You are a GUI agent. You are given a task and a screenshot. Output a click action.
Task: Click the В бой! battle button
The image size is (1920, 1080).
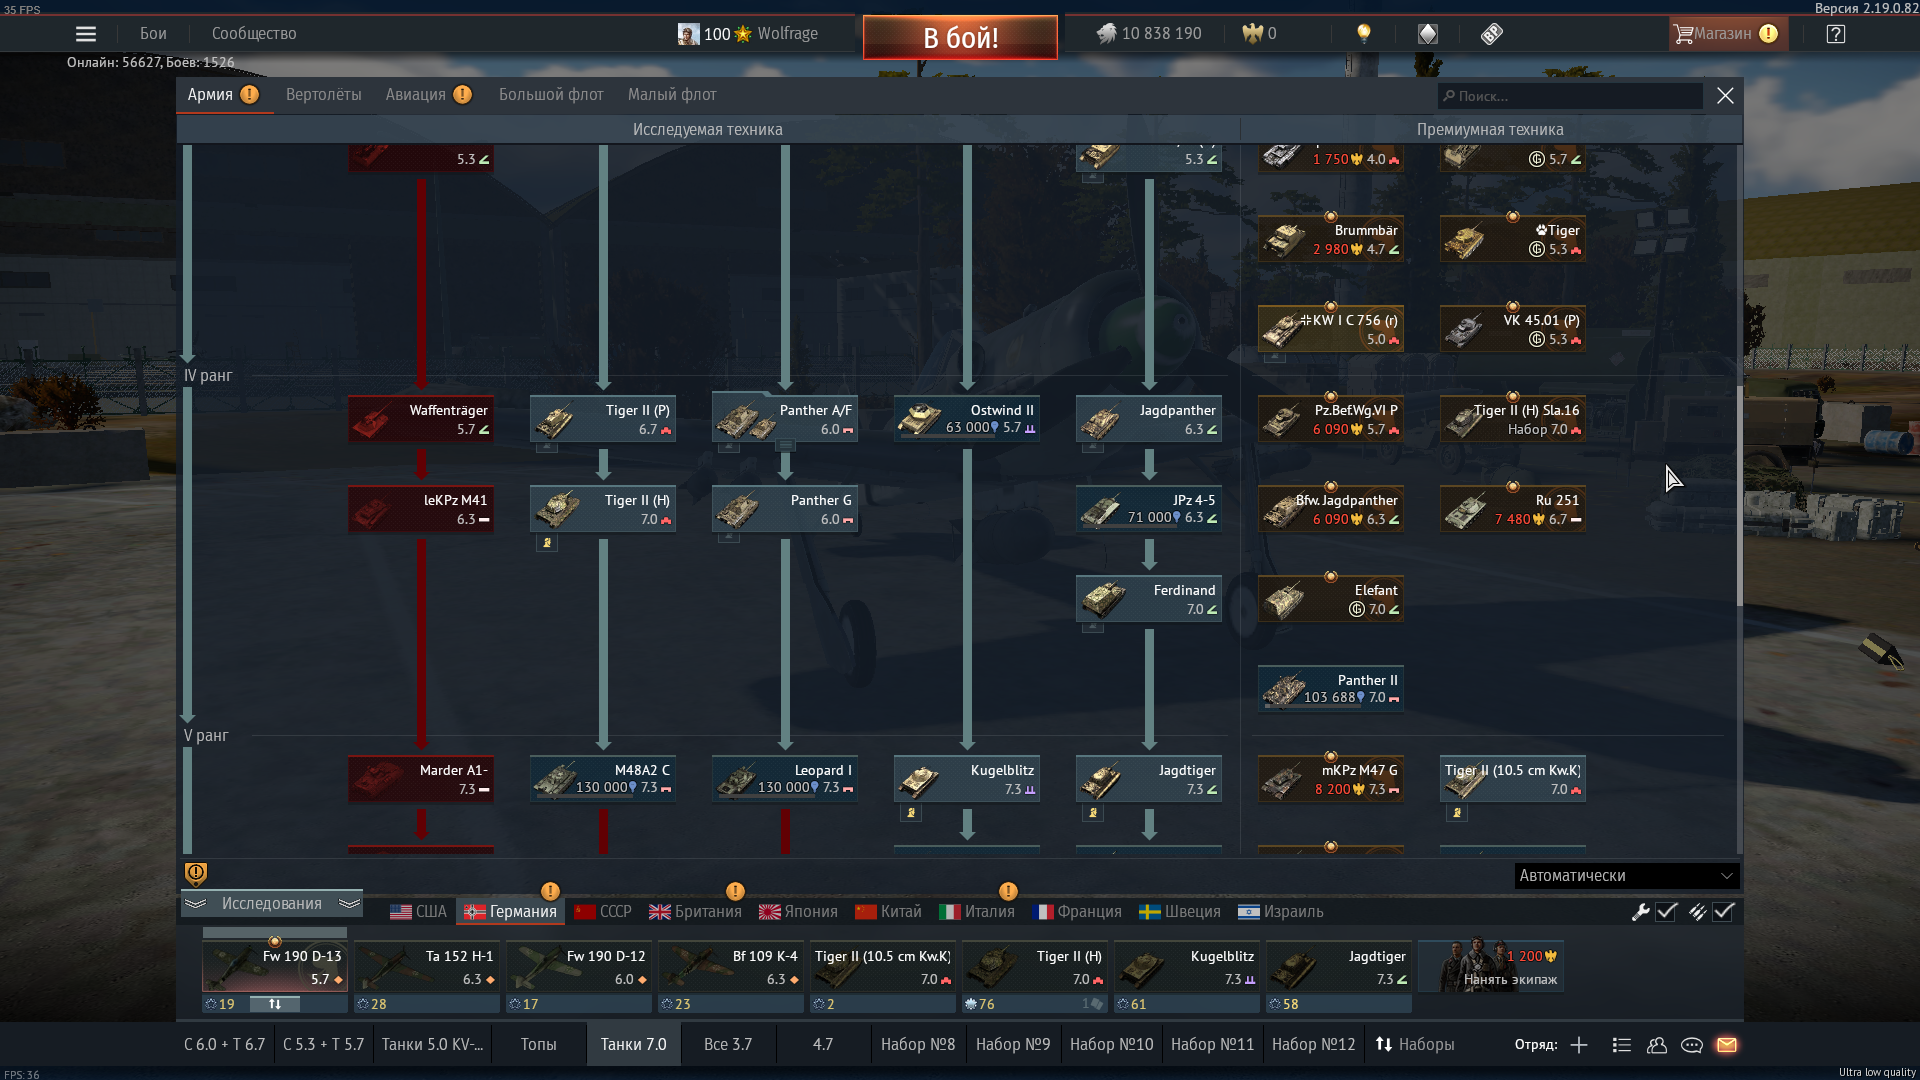(960, 38)
